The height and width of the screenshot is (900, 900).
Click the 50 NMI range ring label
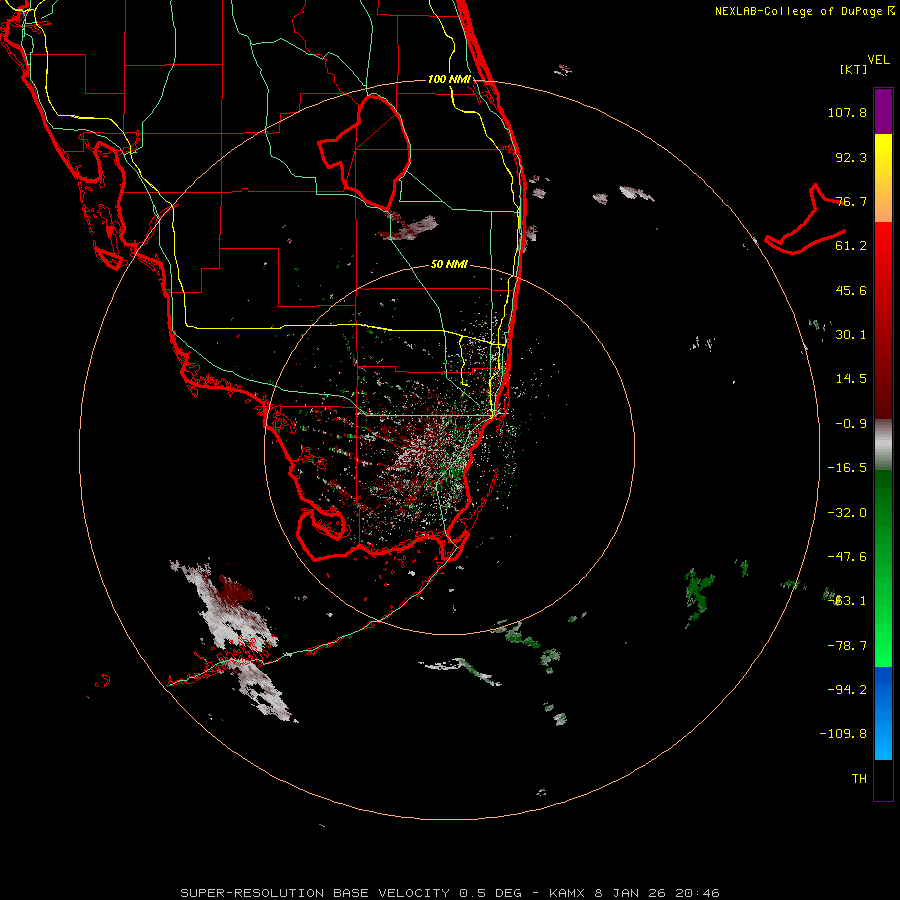(x=449, y=264)
